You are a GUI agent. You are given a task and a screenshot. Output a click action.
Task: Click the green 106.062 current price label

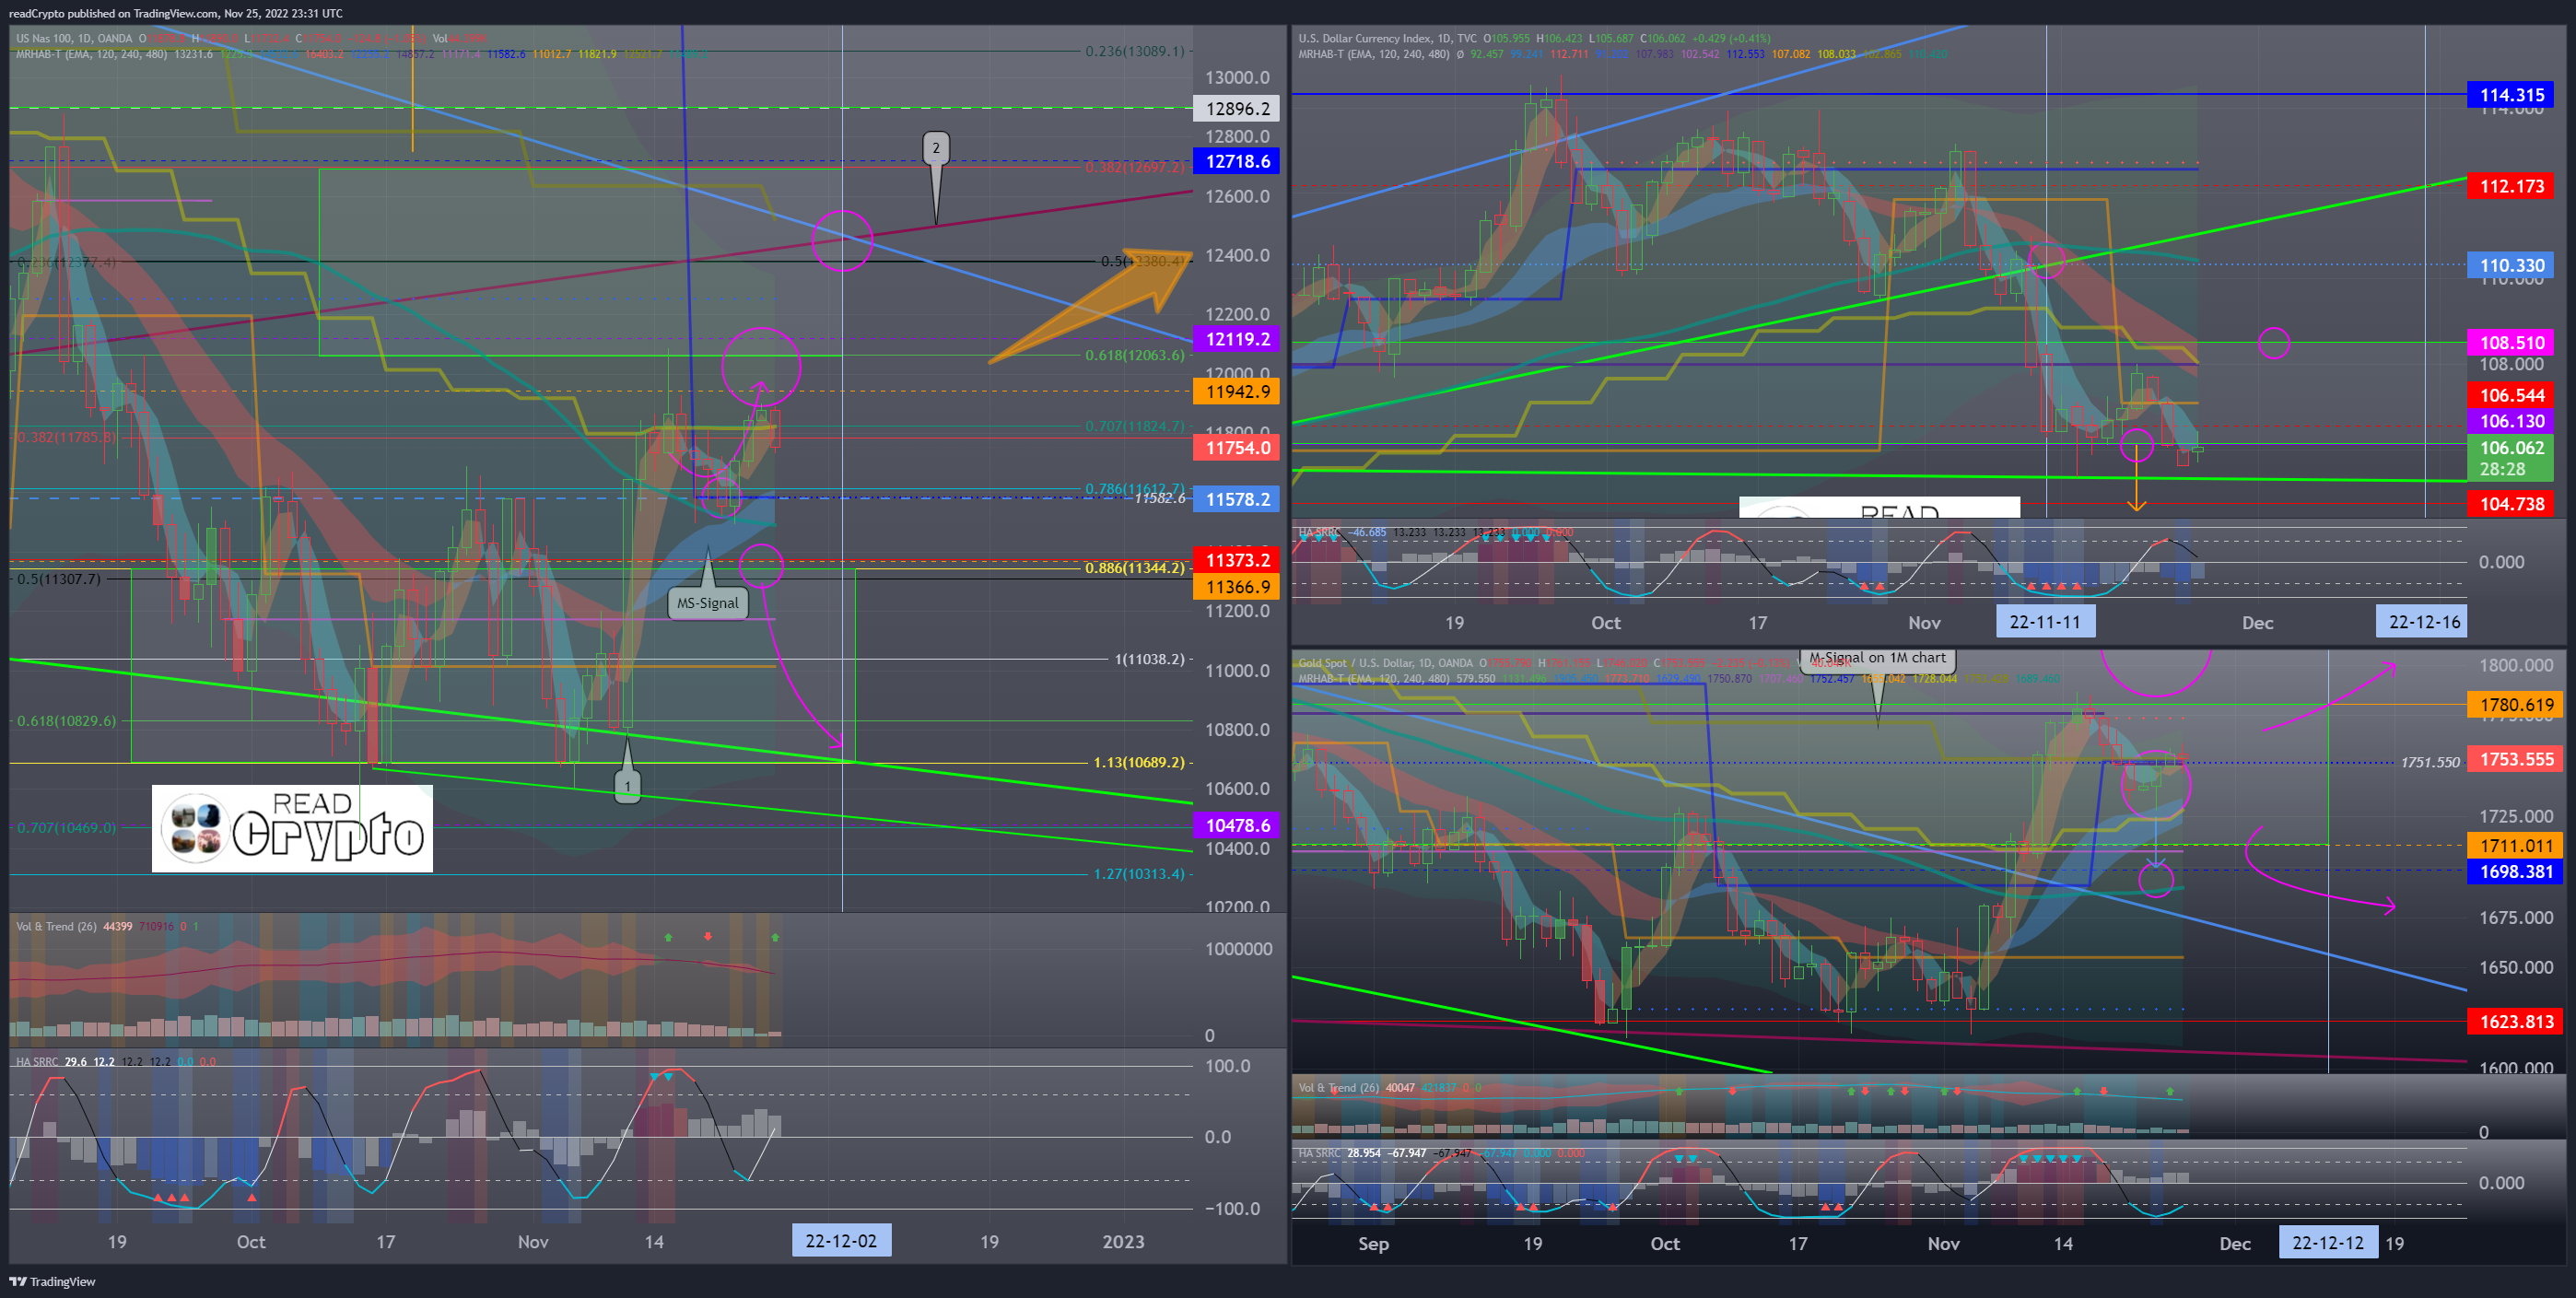click(x=2511, y=458)
